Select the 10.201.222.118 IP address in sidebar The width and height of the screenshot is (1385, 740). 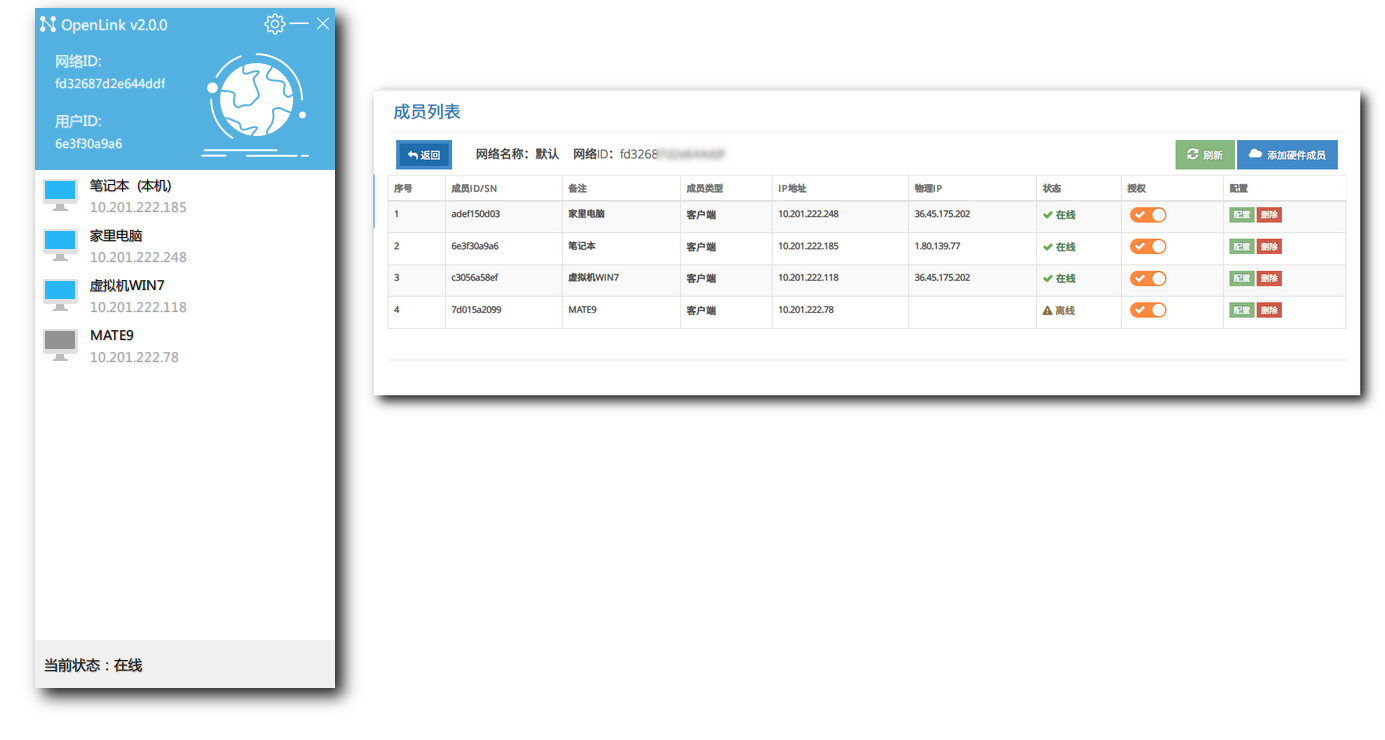[138, 307]
